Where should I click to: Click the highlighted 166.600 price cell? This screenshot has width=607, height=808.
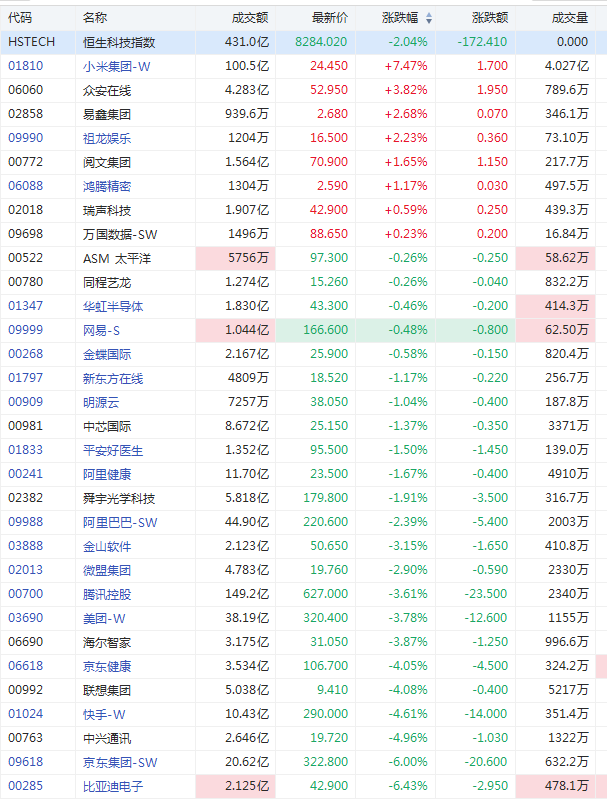(x=315, y=330)
